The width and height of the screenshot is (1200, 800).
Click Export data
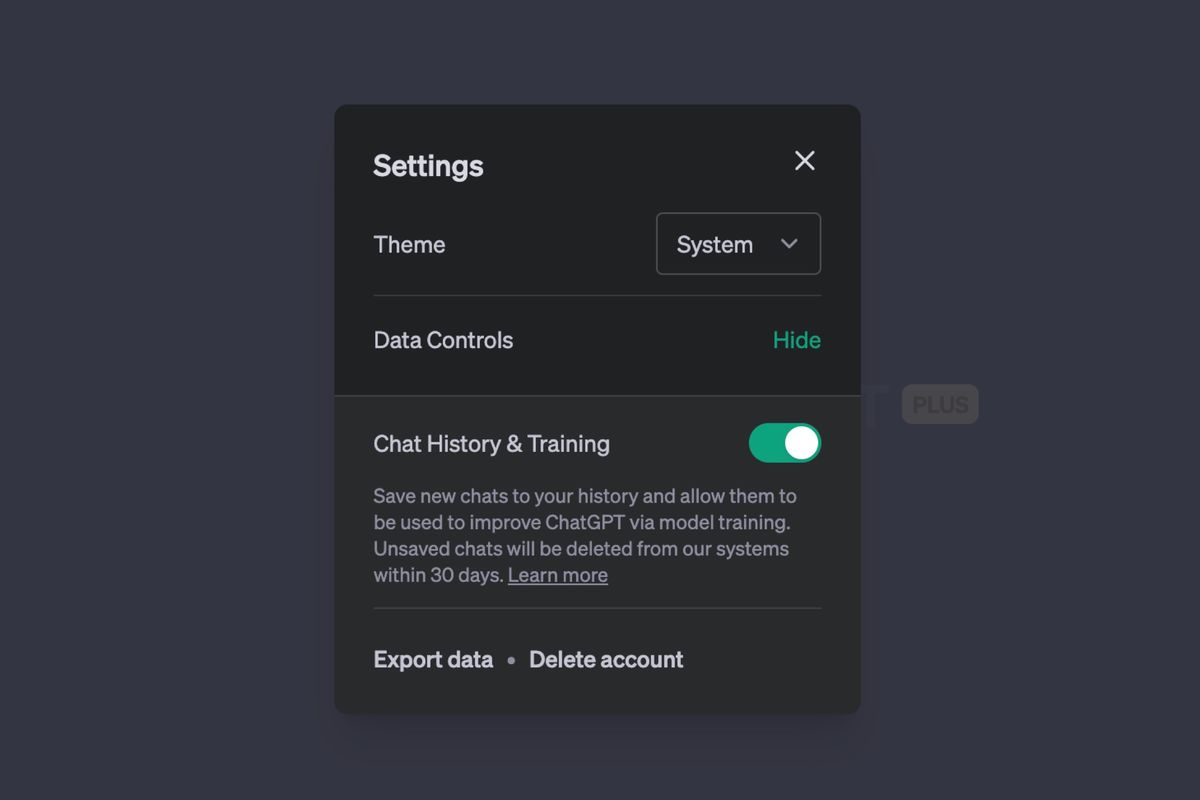tap(432, 659)
